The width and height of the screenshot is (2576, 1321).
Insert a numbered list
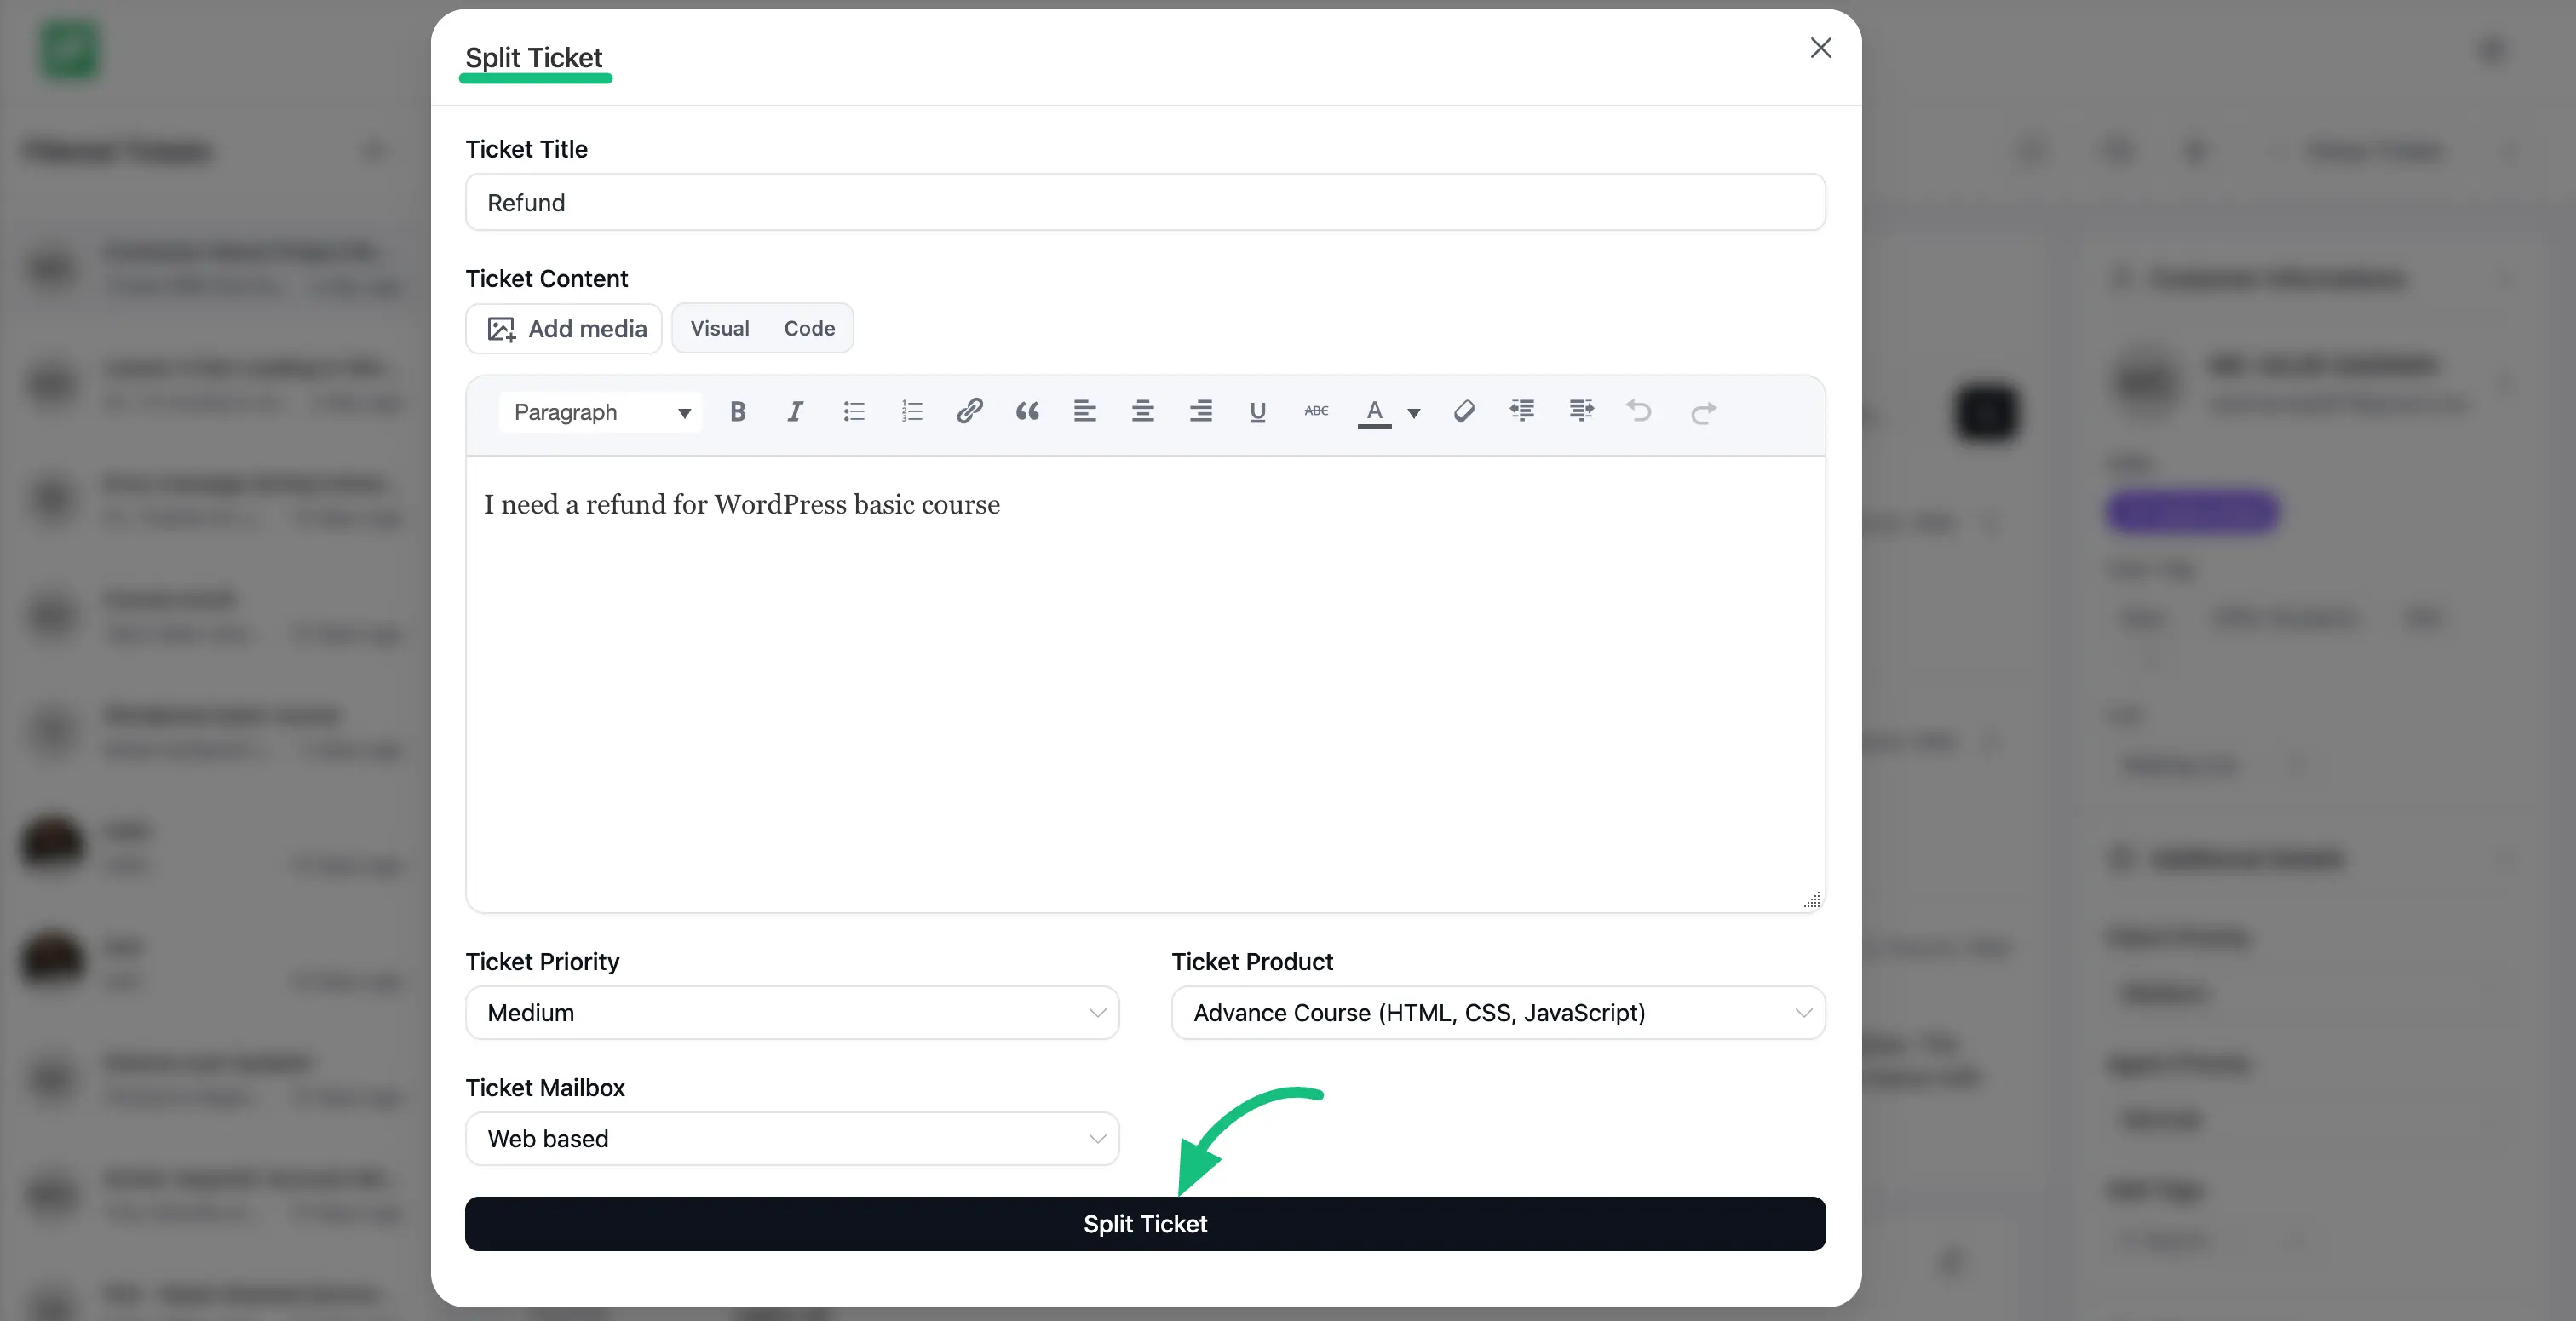pos(911,411)
